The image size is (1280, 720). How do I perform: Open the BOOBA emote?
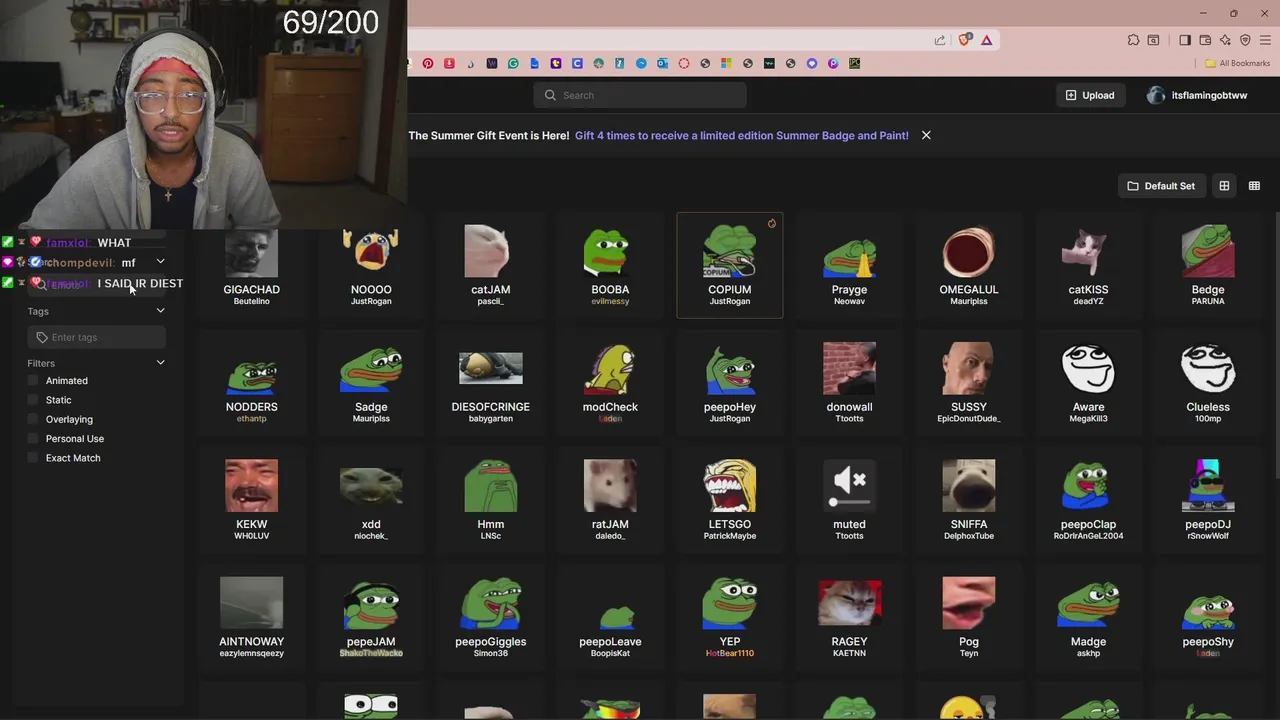610,265
